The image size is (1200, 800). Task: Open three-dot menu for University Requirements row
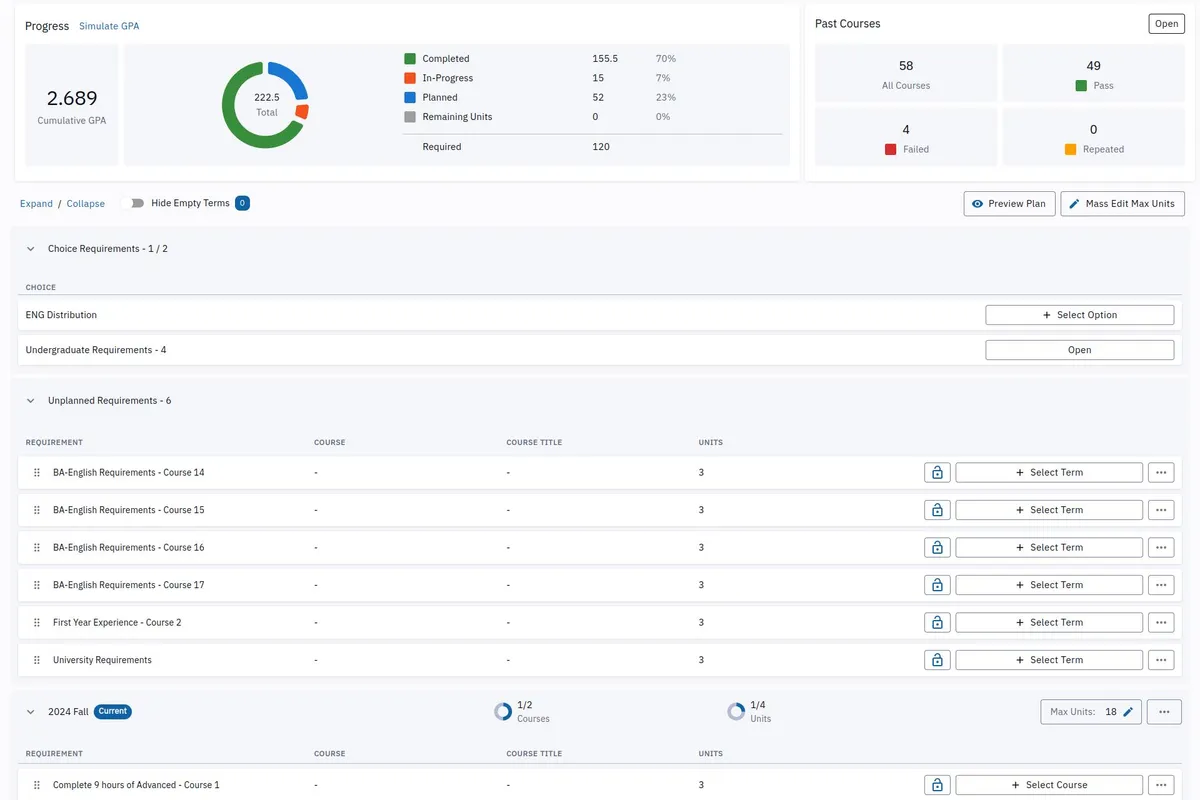coord(1160,660)
